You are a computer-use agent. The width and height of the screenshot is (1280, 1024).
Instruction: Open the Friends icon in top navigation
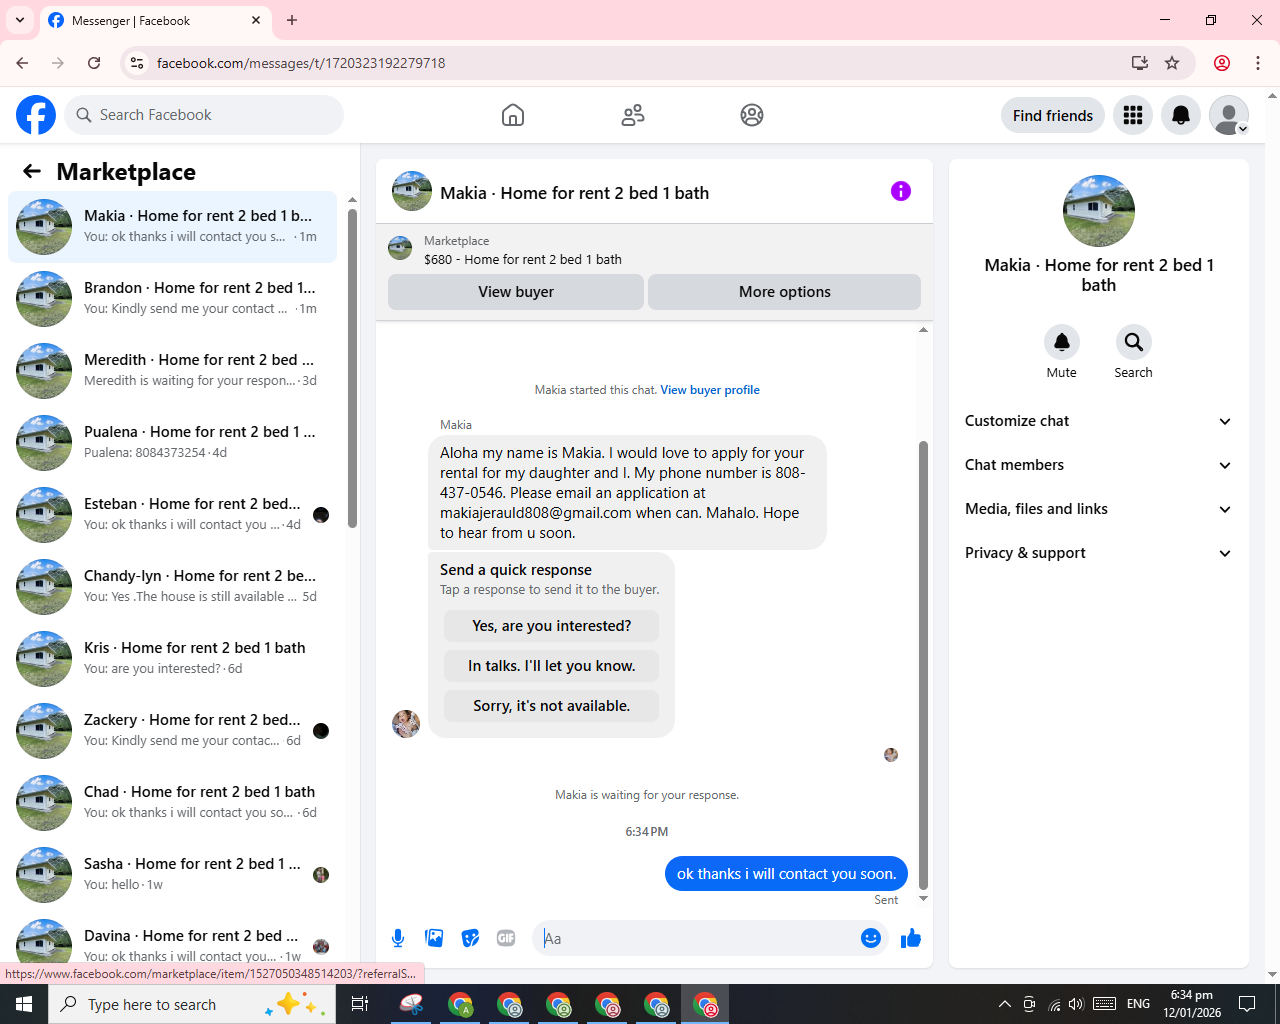click(633, 115)
